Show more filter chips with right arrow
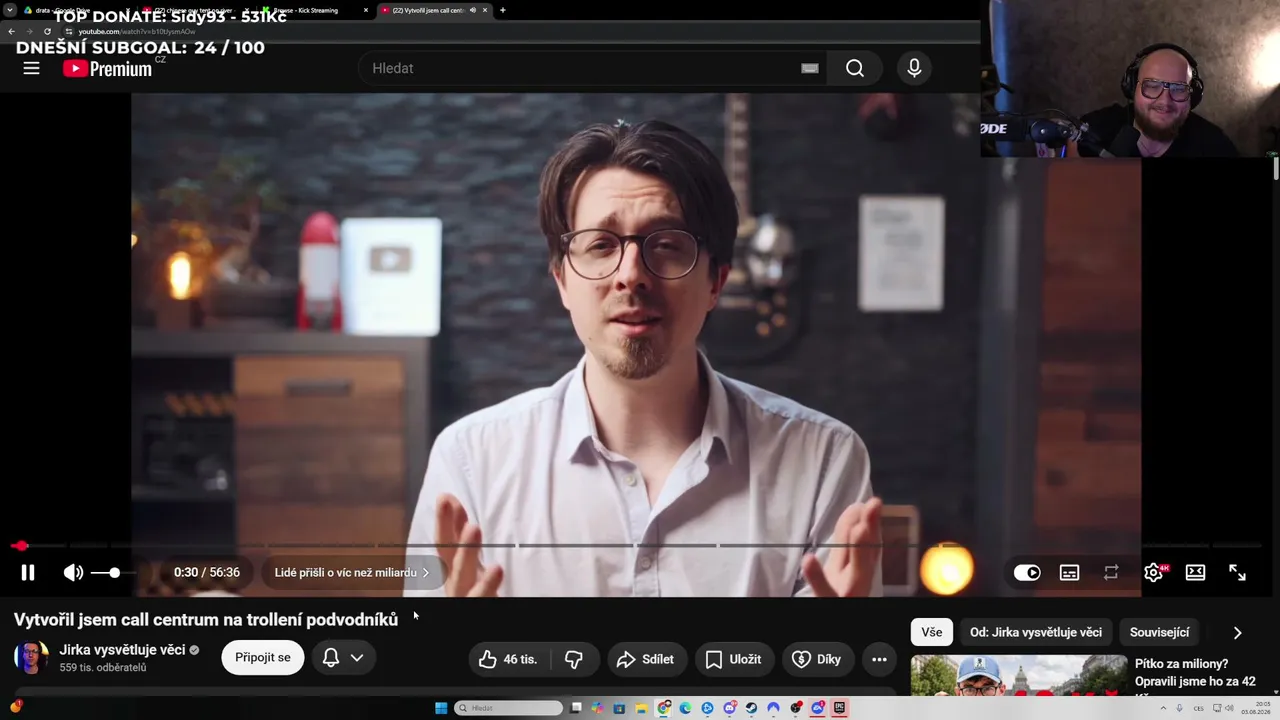Screen dimensions: 1280x720 [x=1237, y=632]
